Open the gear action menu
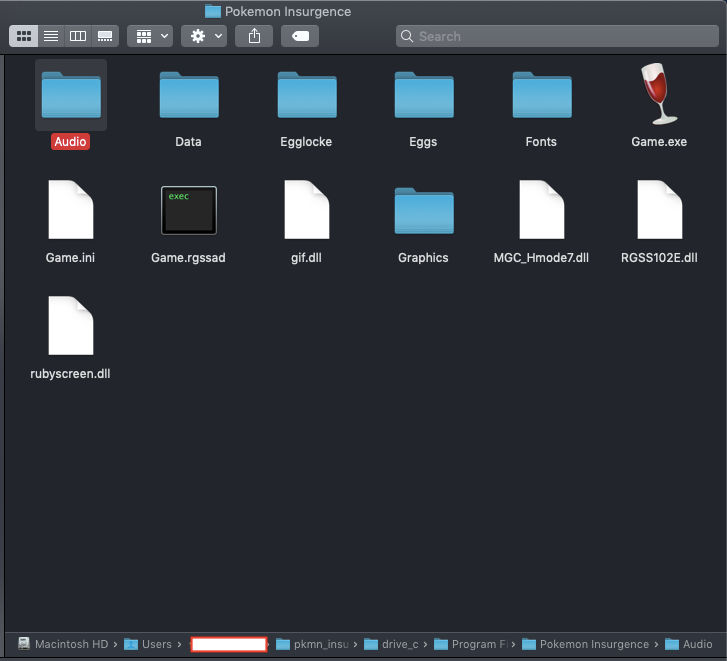This screenshot has height=661, width=727. (x=204, y=36)
